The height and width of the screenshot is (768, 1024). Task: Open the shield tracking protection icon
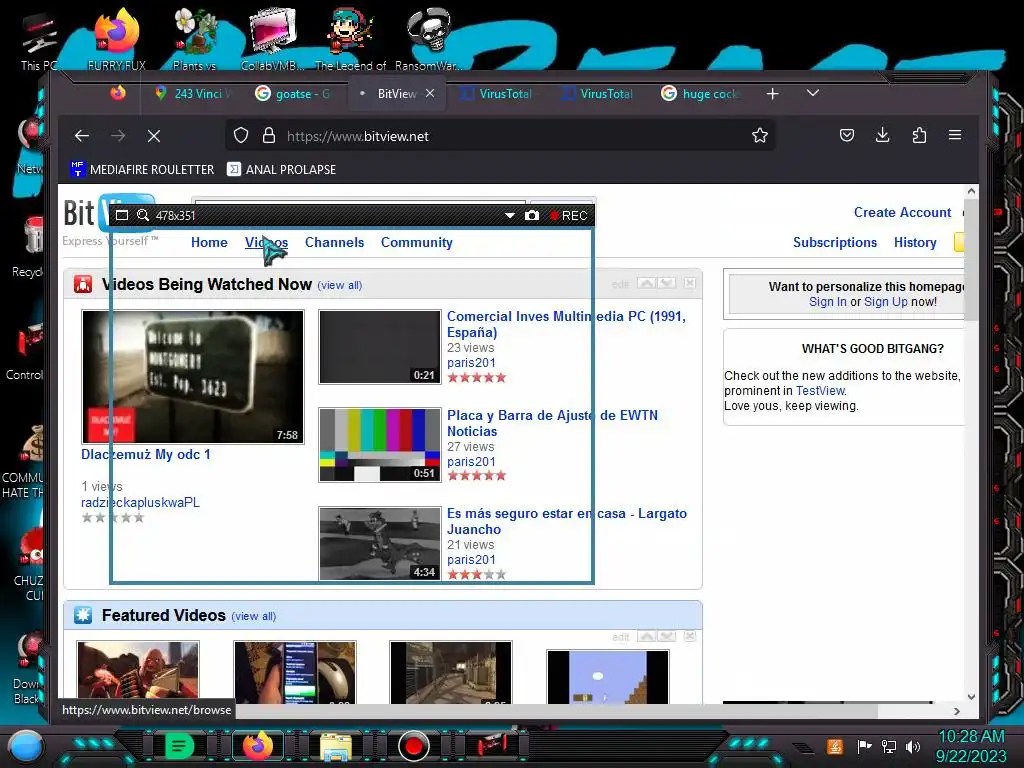click(x=241, y=135)
